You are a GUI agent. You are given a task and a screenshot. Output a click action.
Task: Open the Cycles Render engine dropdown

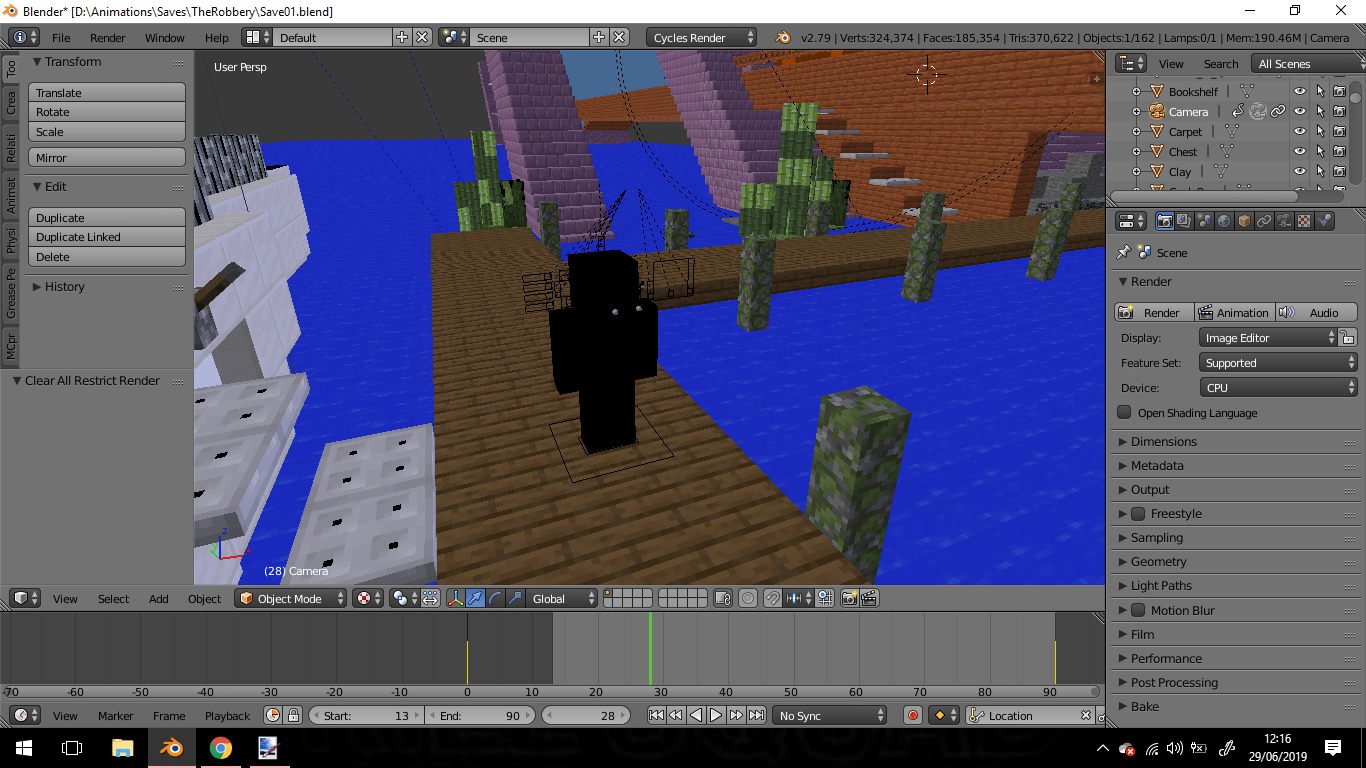(701, 38)
